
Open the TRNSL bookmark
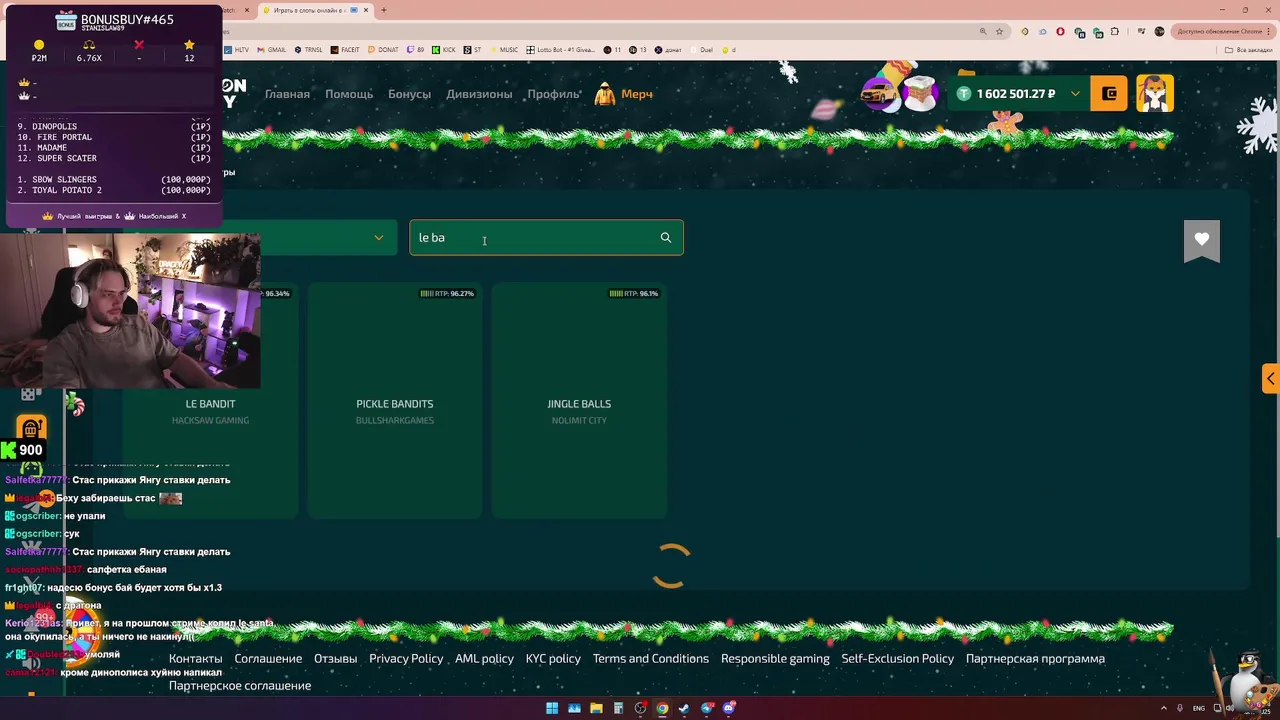coord(309,50)
